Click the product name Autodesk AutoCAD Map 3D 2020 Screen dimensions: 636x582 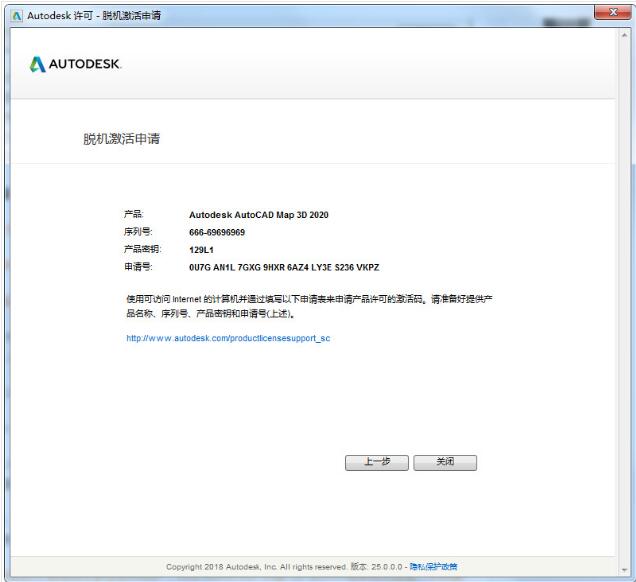pyautogui.click(x=258, y=214)
